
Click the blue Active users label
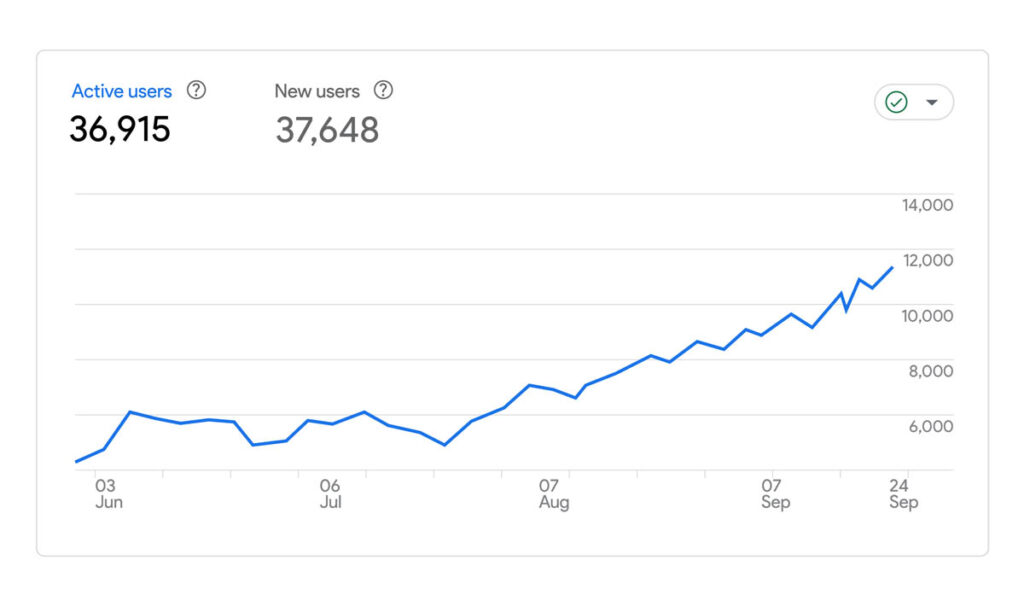click(x=121, y=91)
